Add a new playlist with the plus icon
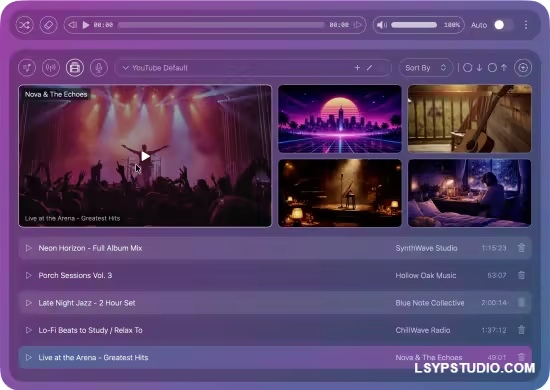Viewport: 550px width, 390px height. [357, 68]
